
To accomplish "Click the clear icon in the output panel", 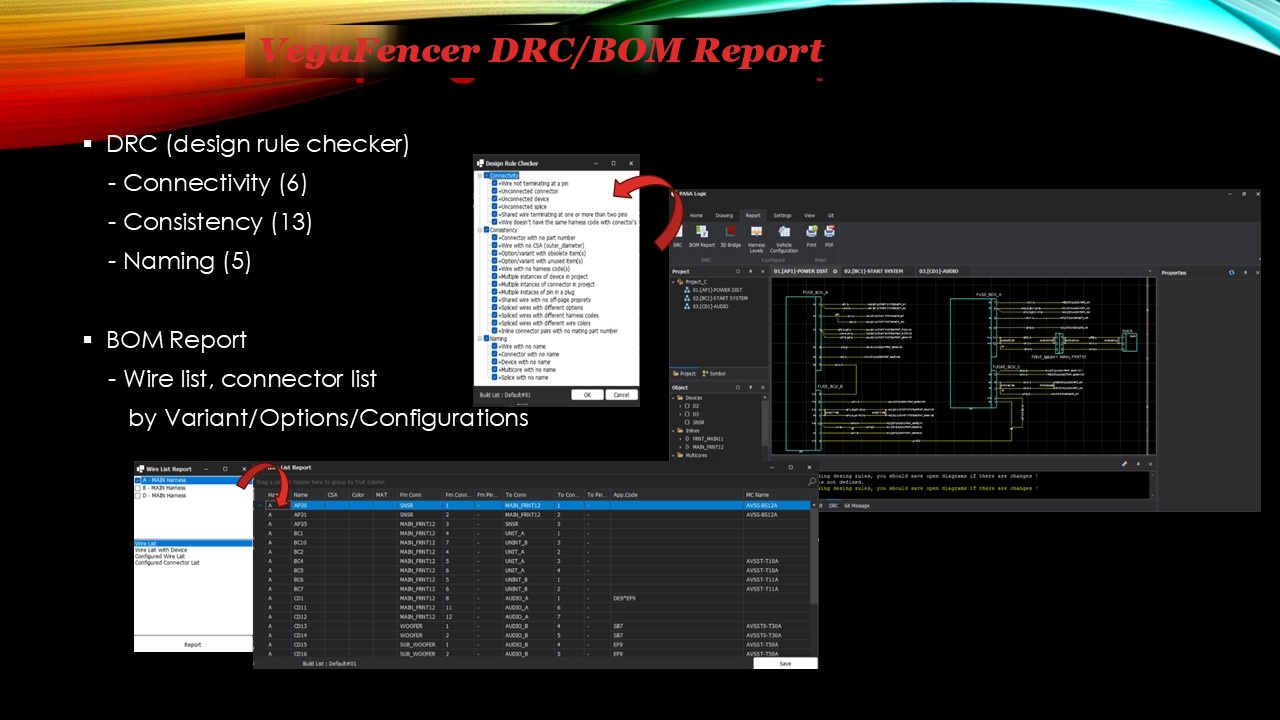I will [x=1124, y=464].
